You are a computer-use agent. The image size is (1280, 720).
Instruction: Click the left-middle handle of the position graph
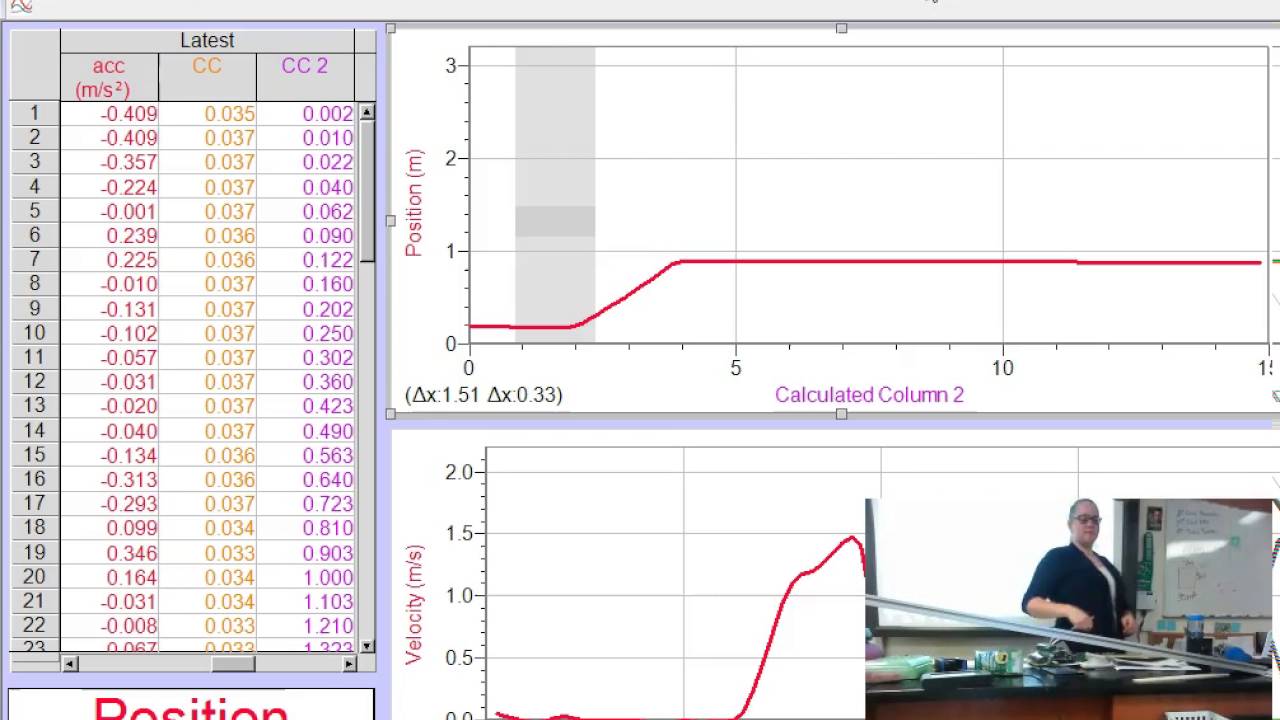pyautogui.click(x=391, y=221)
